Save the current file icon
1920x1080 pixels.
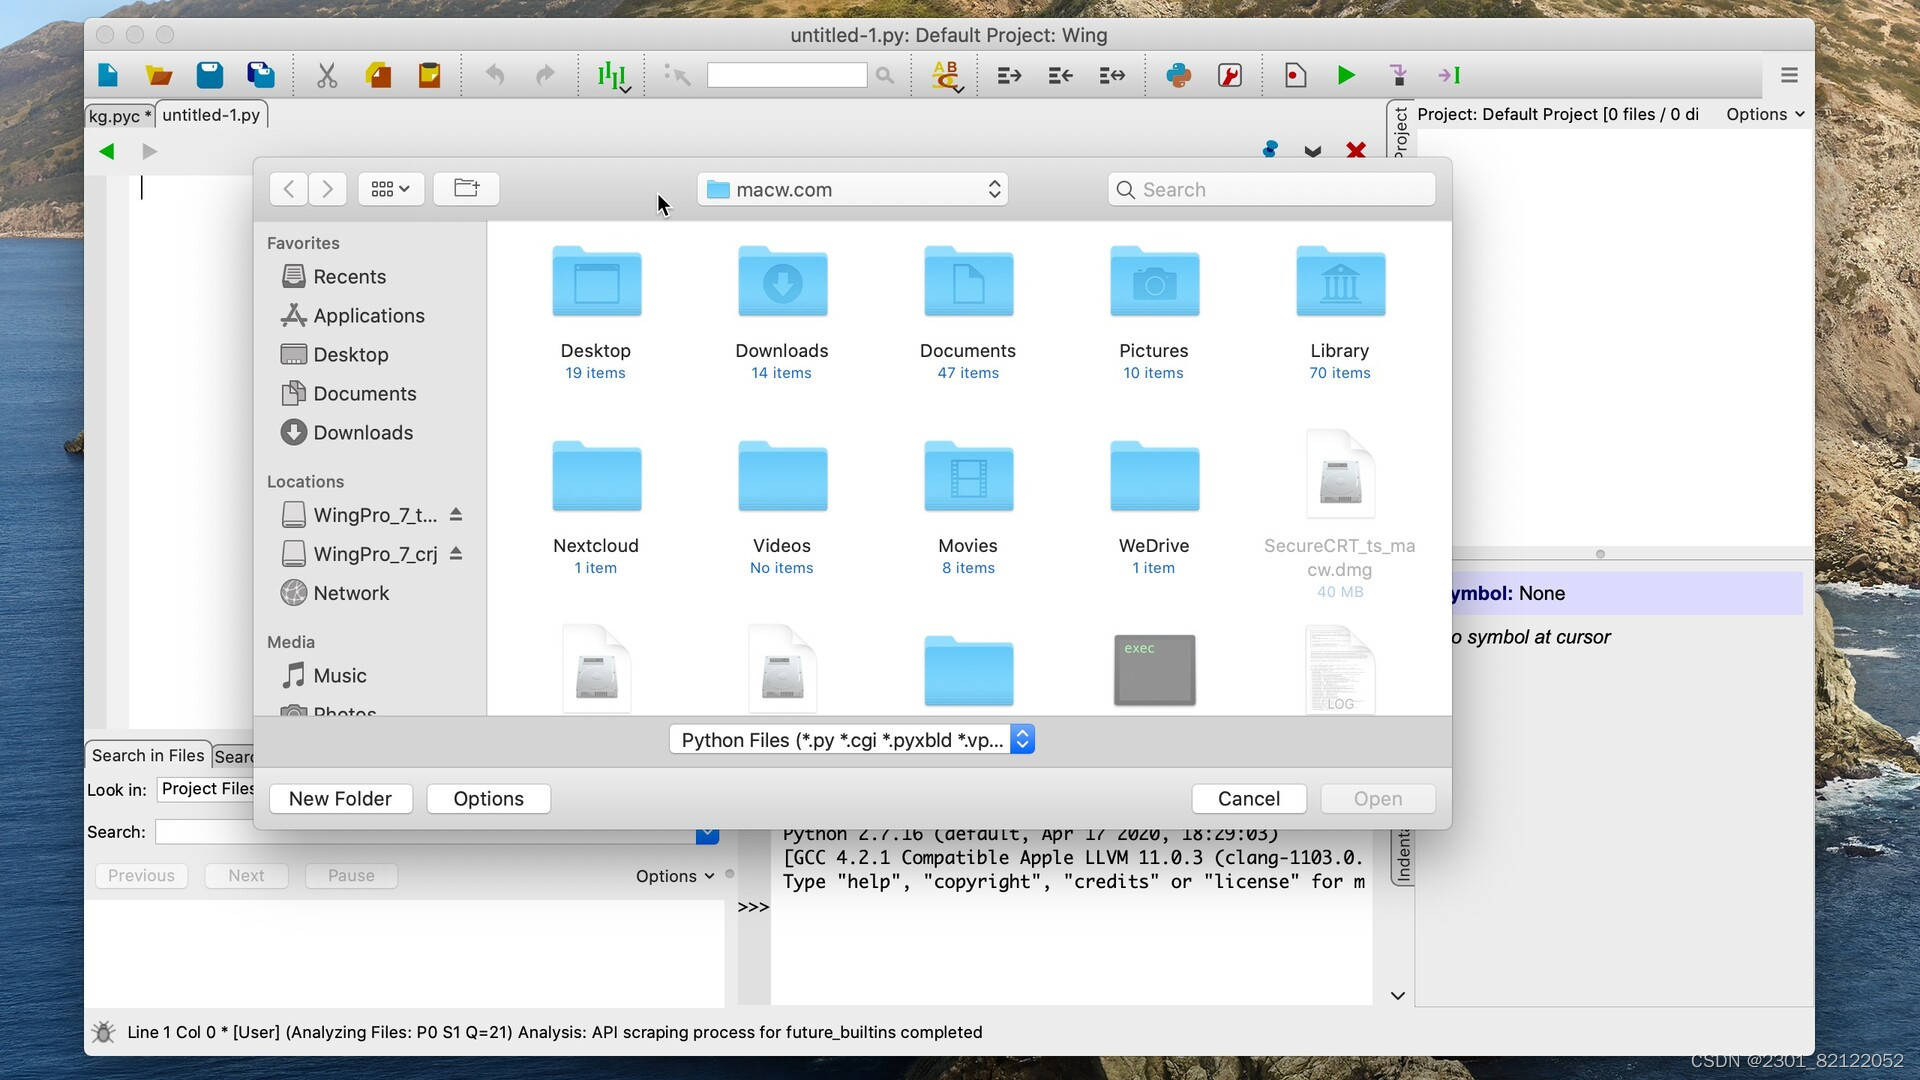click(x=209, y=75)
